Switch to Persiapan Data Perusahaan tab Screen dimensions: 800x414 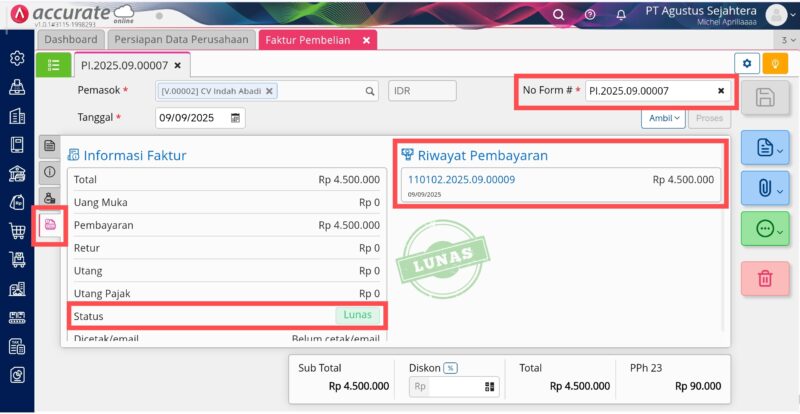[181, 40]
